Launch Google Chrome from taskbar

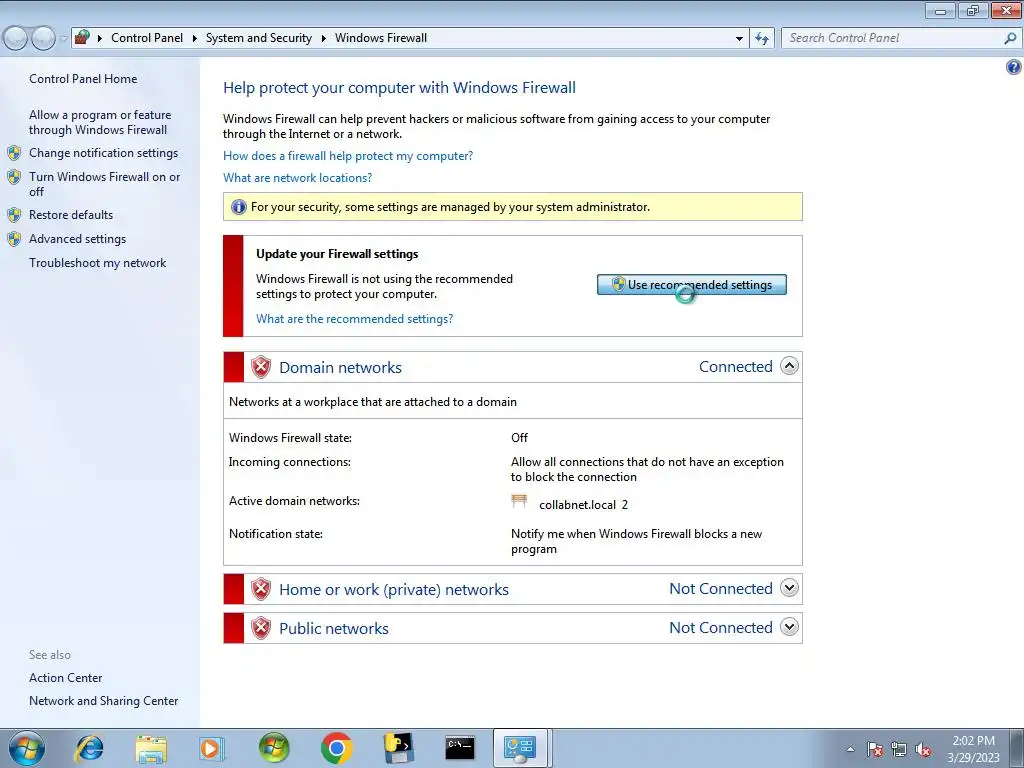[336, 748]
